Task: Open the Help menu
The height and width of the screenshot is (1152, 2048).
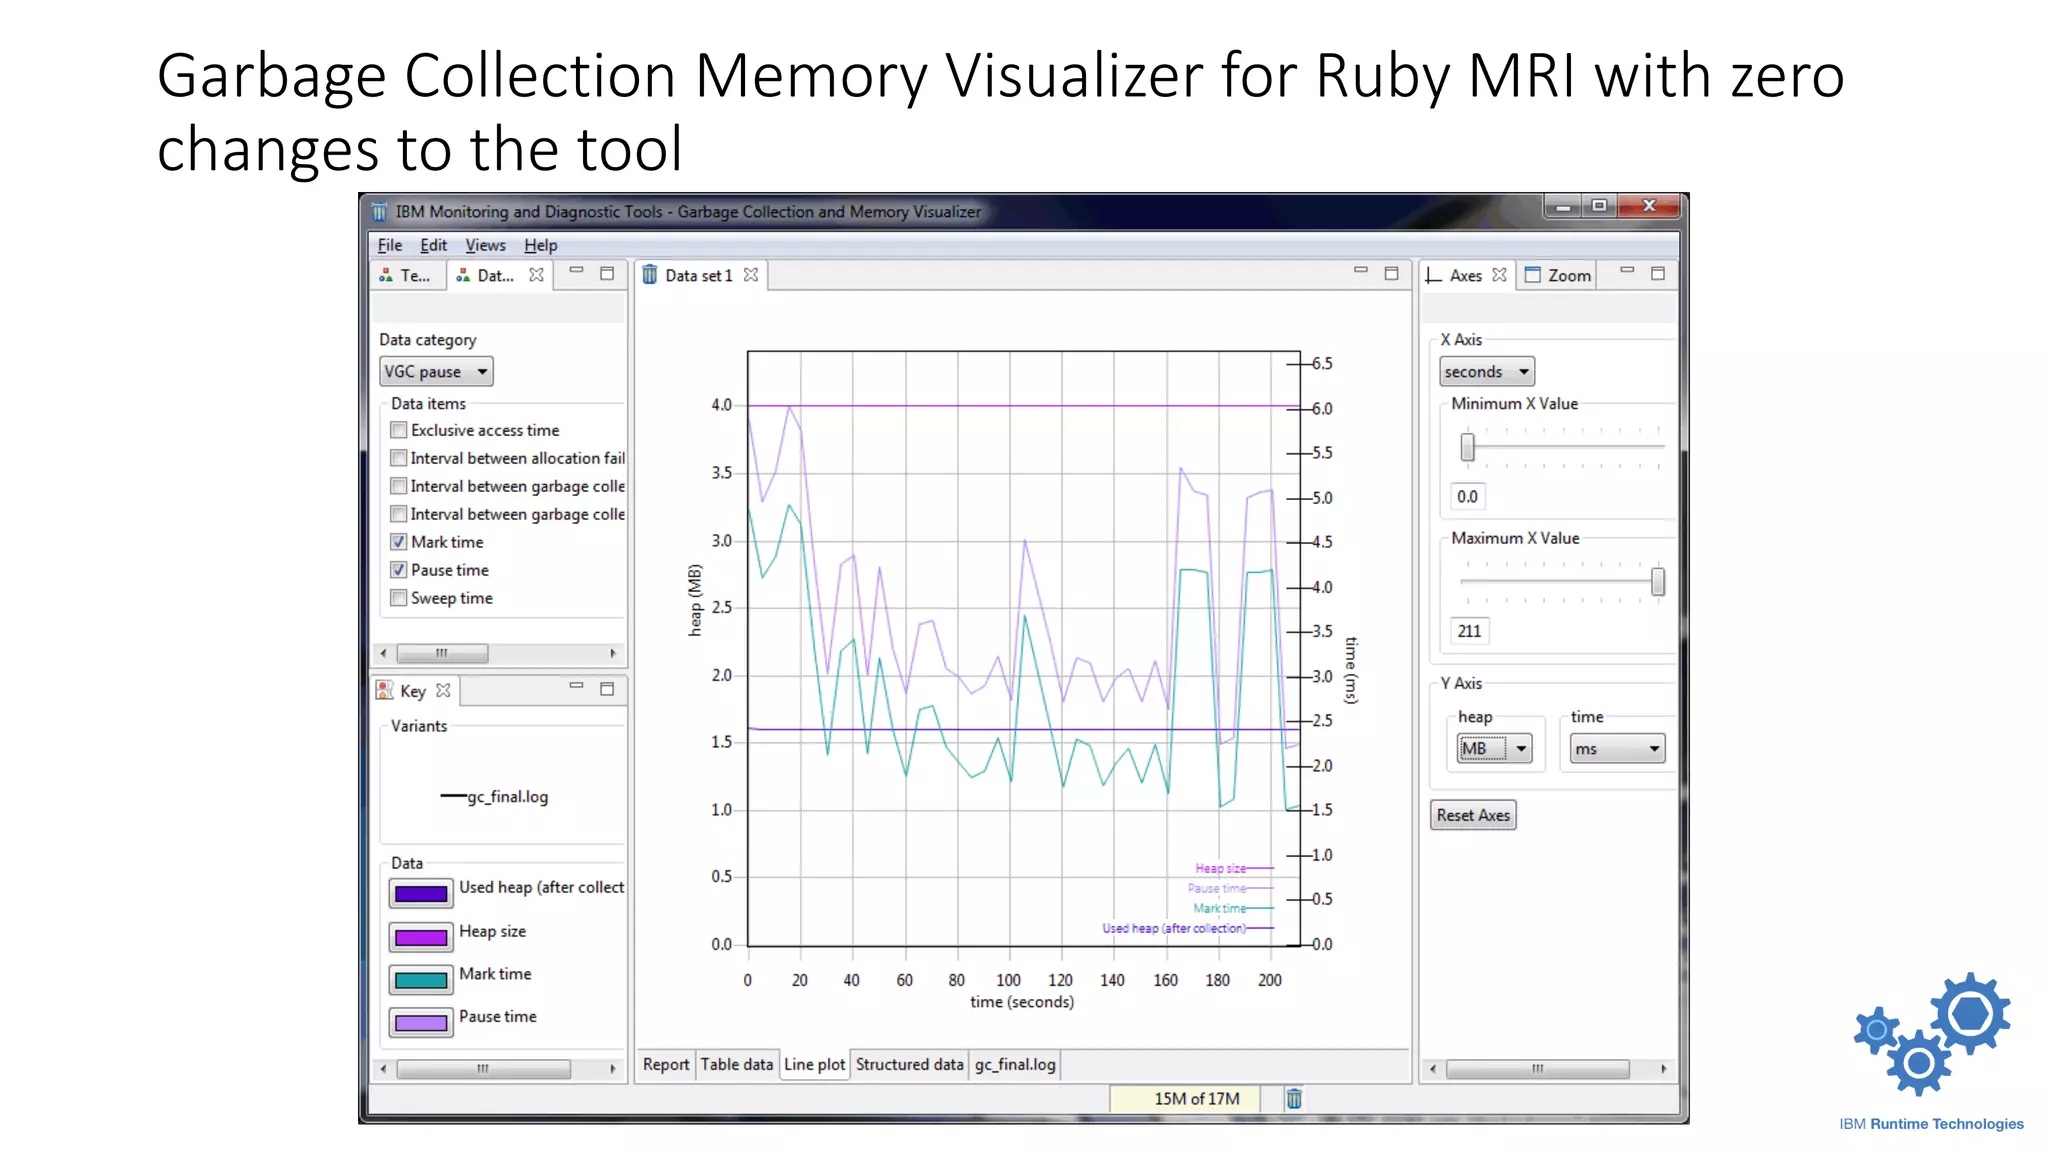Action: point(541,245)
